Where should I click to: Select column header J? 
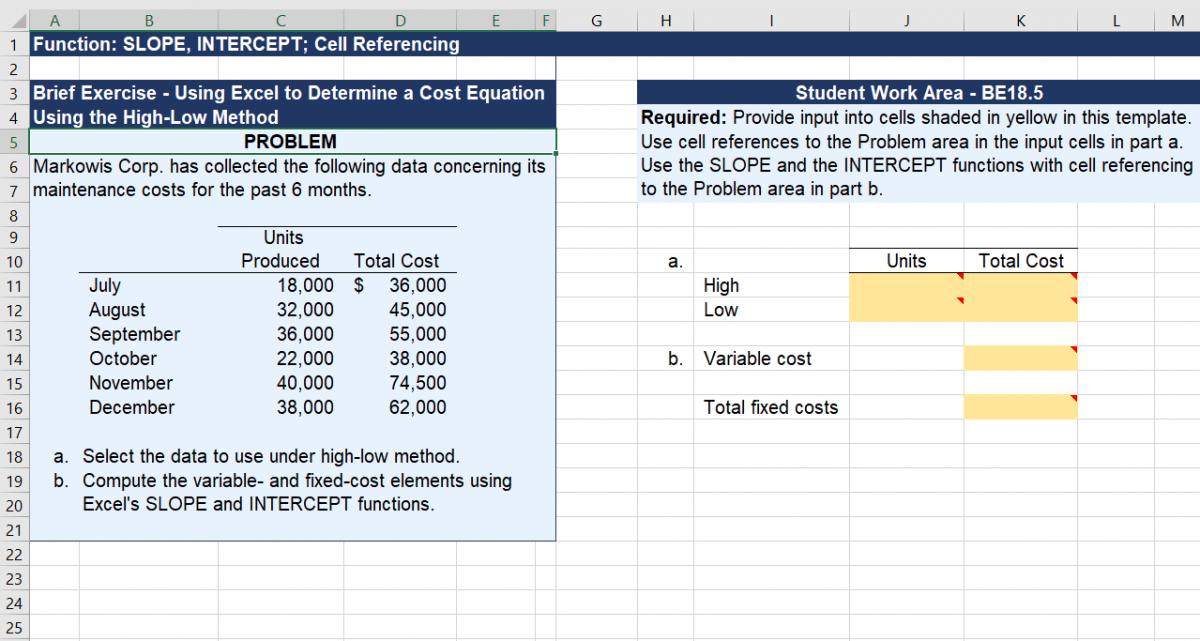pyautogui.click(x=906, y=20)
